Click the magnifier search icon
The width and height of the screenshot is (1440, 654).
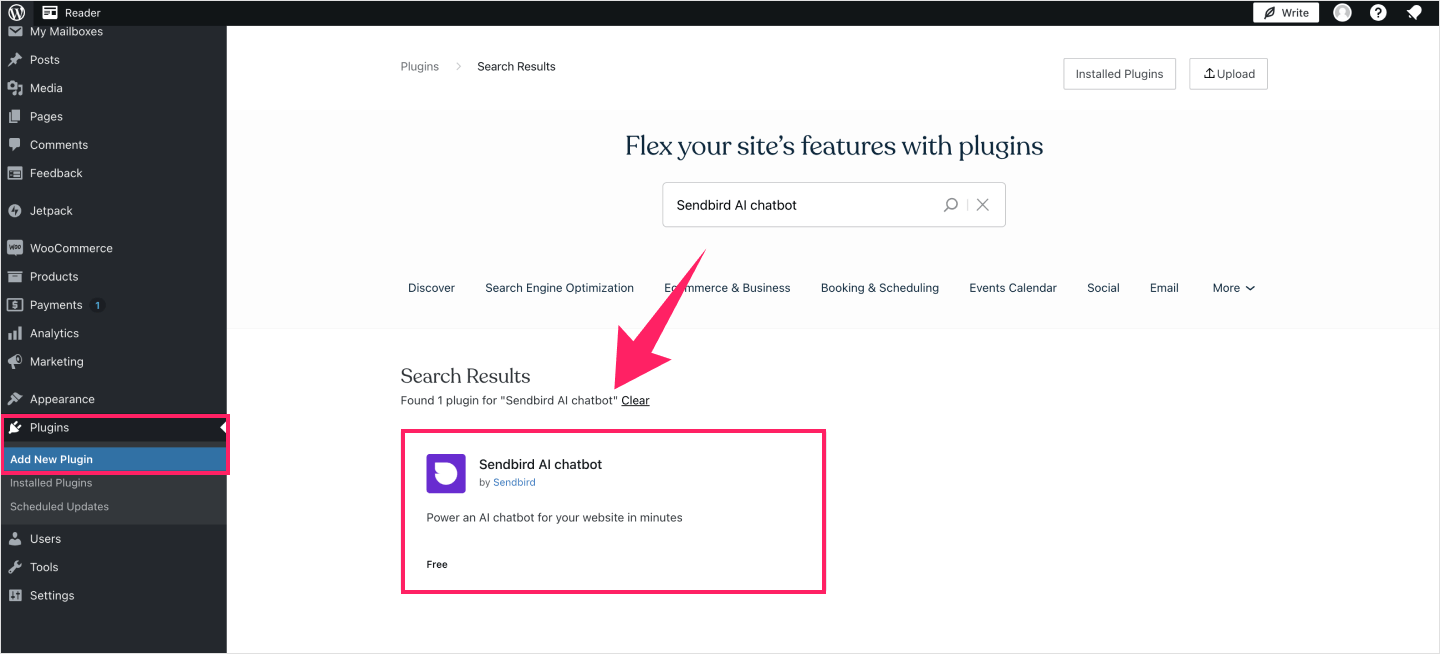click(x=951, y=204)
